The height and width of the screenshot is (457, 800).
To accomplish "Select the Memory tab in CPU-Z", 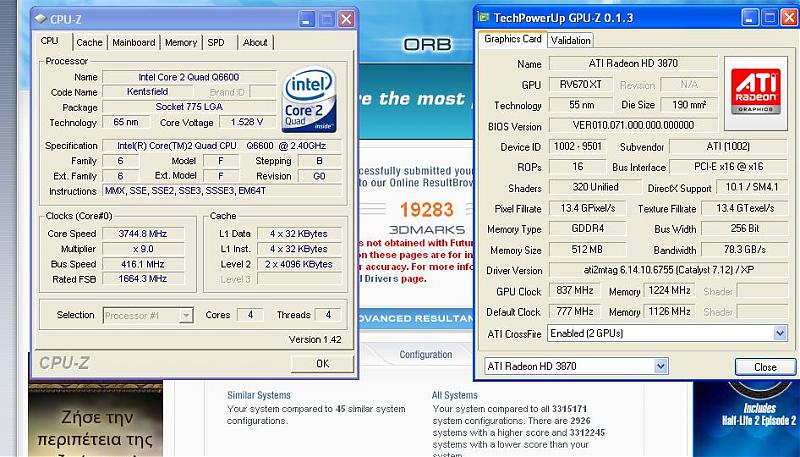I will click(x=181, y=42).
